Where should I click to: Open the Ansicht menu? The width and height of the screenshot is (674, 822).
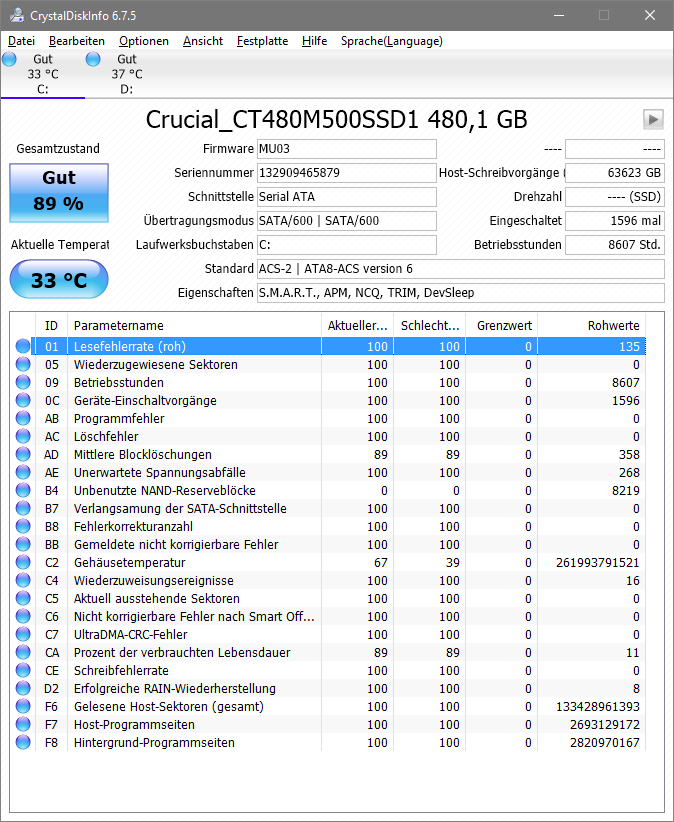(203, 41)
